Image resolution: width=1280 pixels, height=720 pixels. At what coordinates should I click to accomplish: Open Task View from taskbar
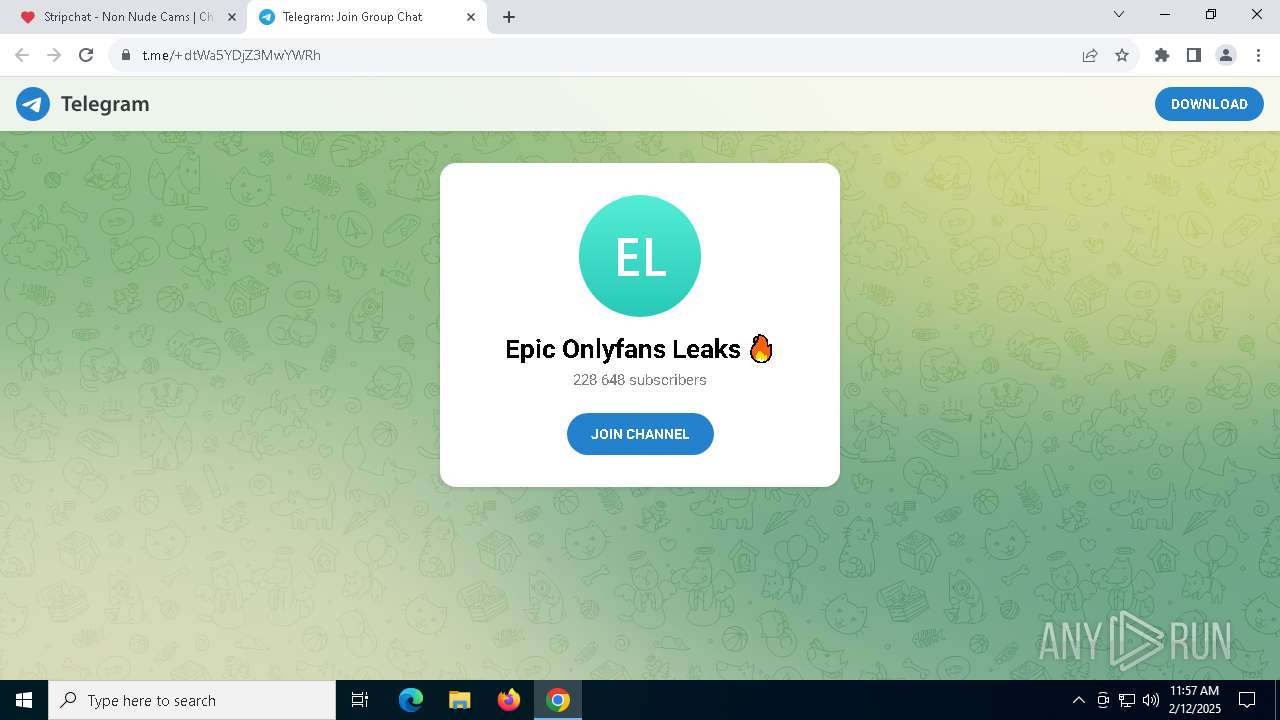360,700
